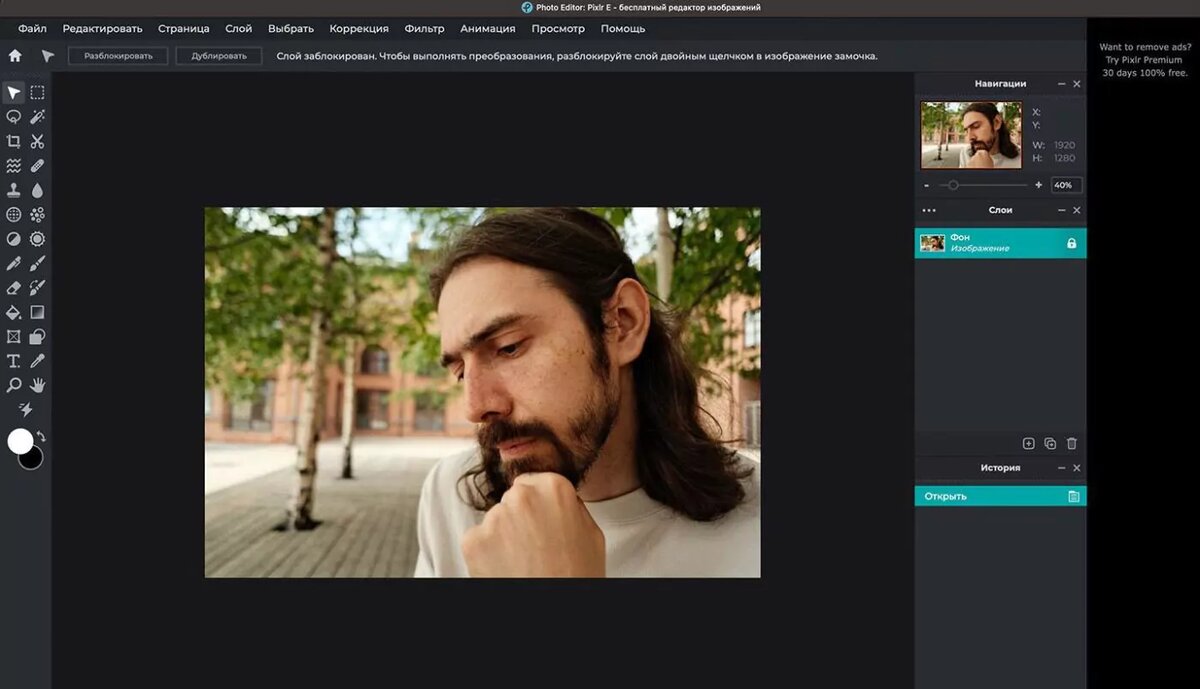Close the Навигации panel
The width and height of the screenshot is (1200, 689).
coord(1077,84)
